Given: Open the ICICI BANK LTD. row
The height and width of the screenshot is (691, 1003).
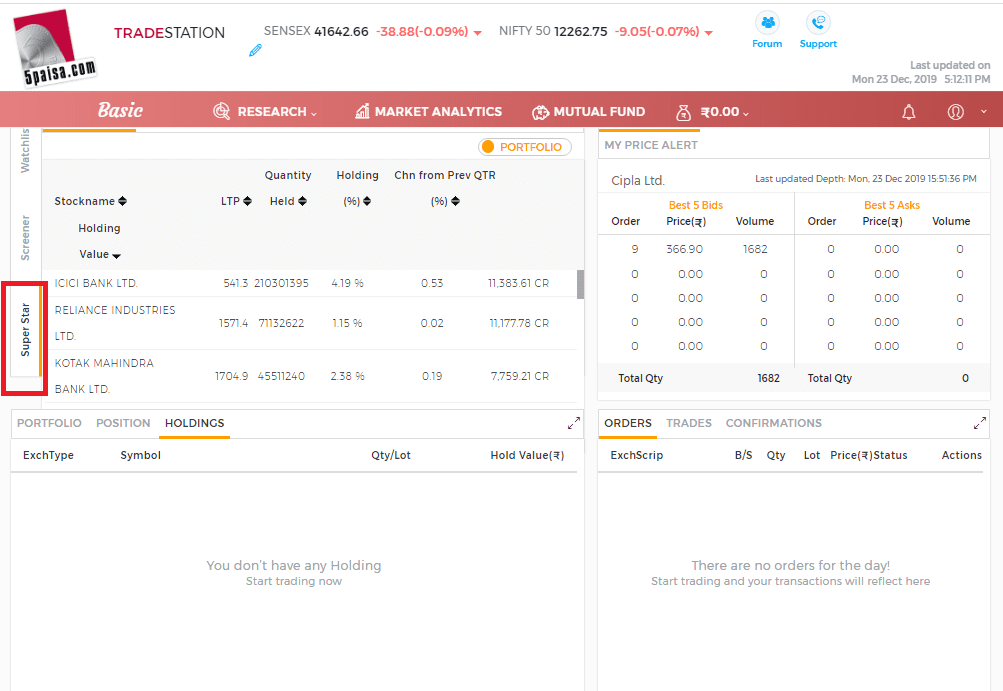Looking at the screenshot, I should 310,283.
